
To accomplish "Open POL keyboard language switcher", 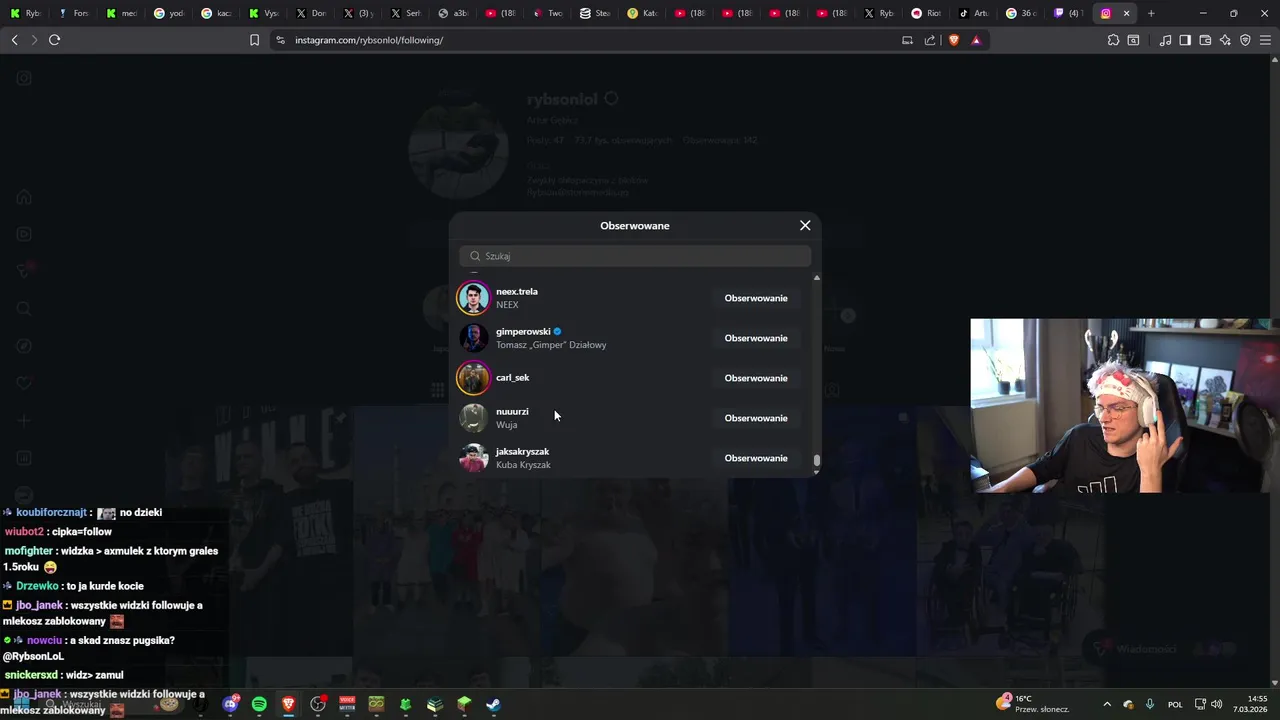I will pos(1175,704).
